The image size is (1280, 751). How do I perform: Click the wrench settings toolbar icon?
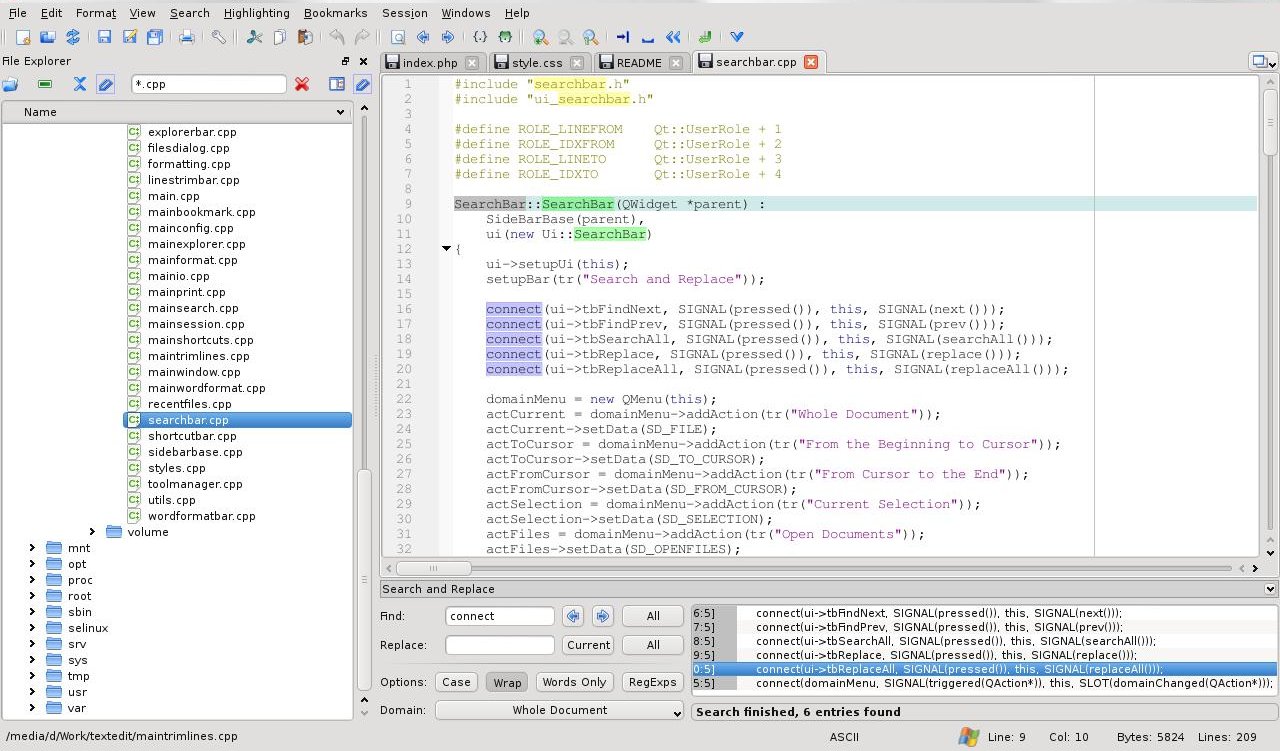pyautogui.click(x=219, y=37)
